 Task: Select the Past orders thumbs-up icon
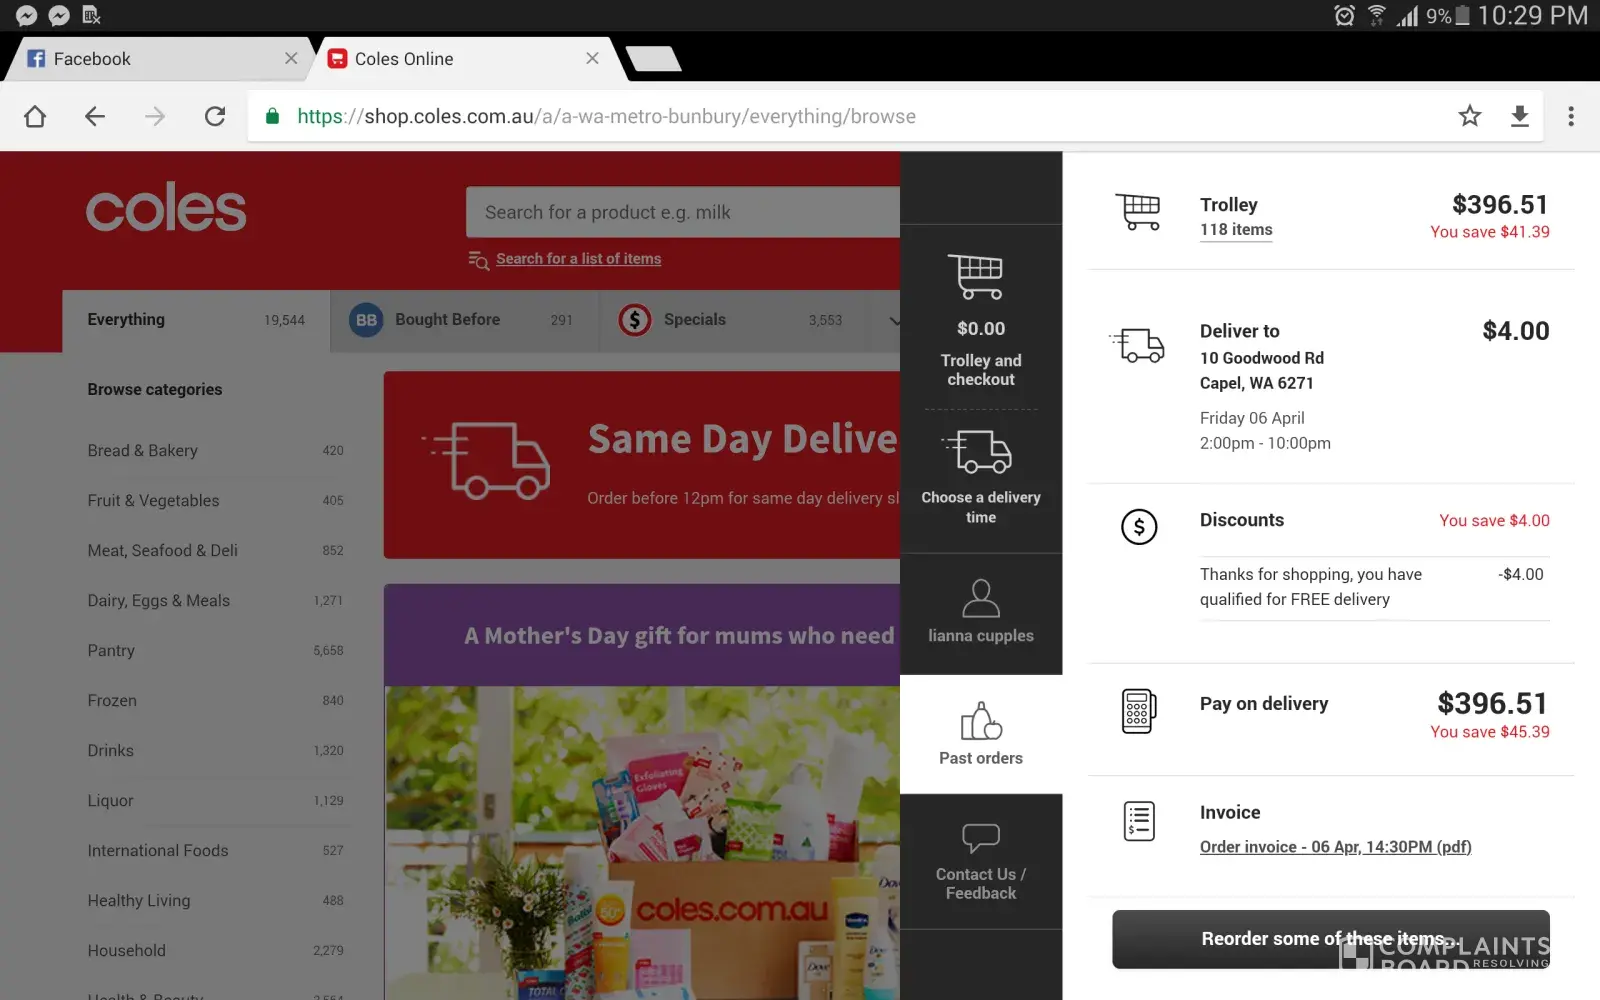pyautogui.click(x=980, y=721)
